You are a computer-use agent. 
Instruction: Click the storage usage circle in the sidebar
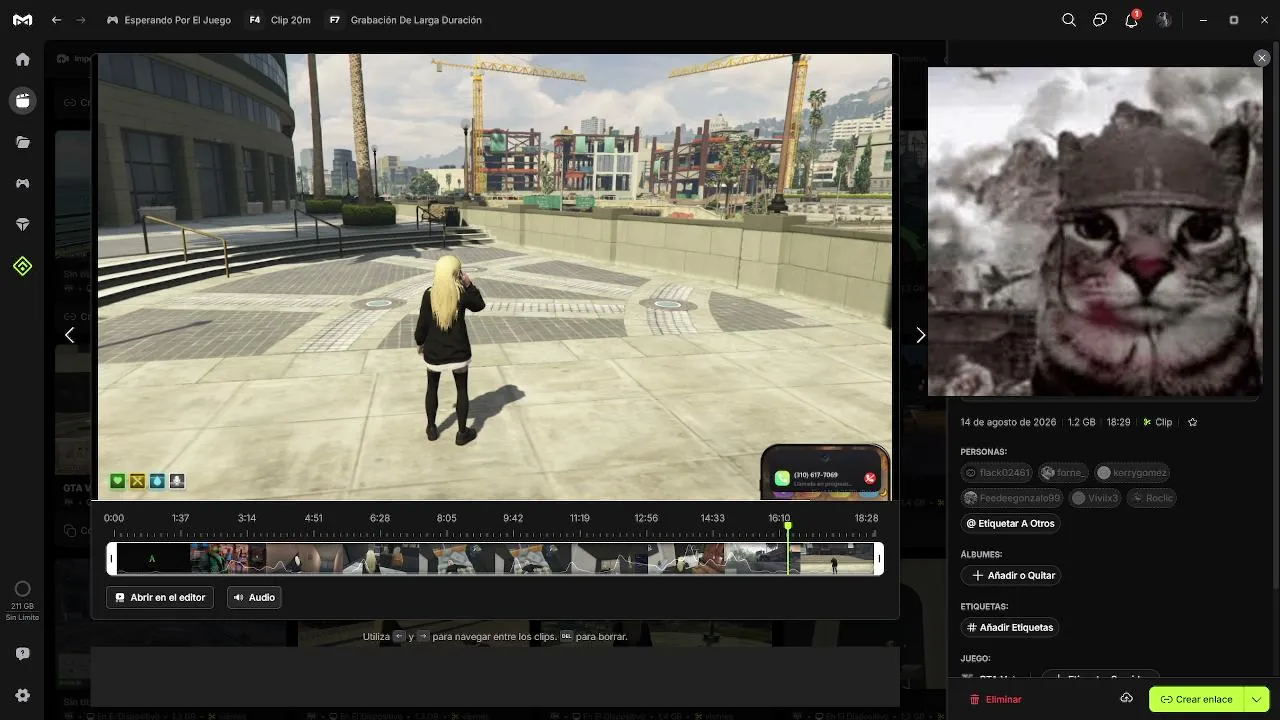tap(22, 589)
